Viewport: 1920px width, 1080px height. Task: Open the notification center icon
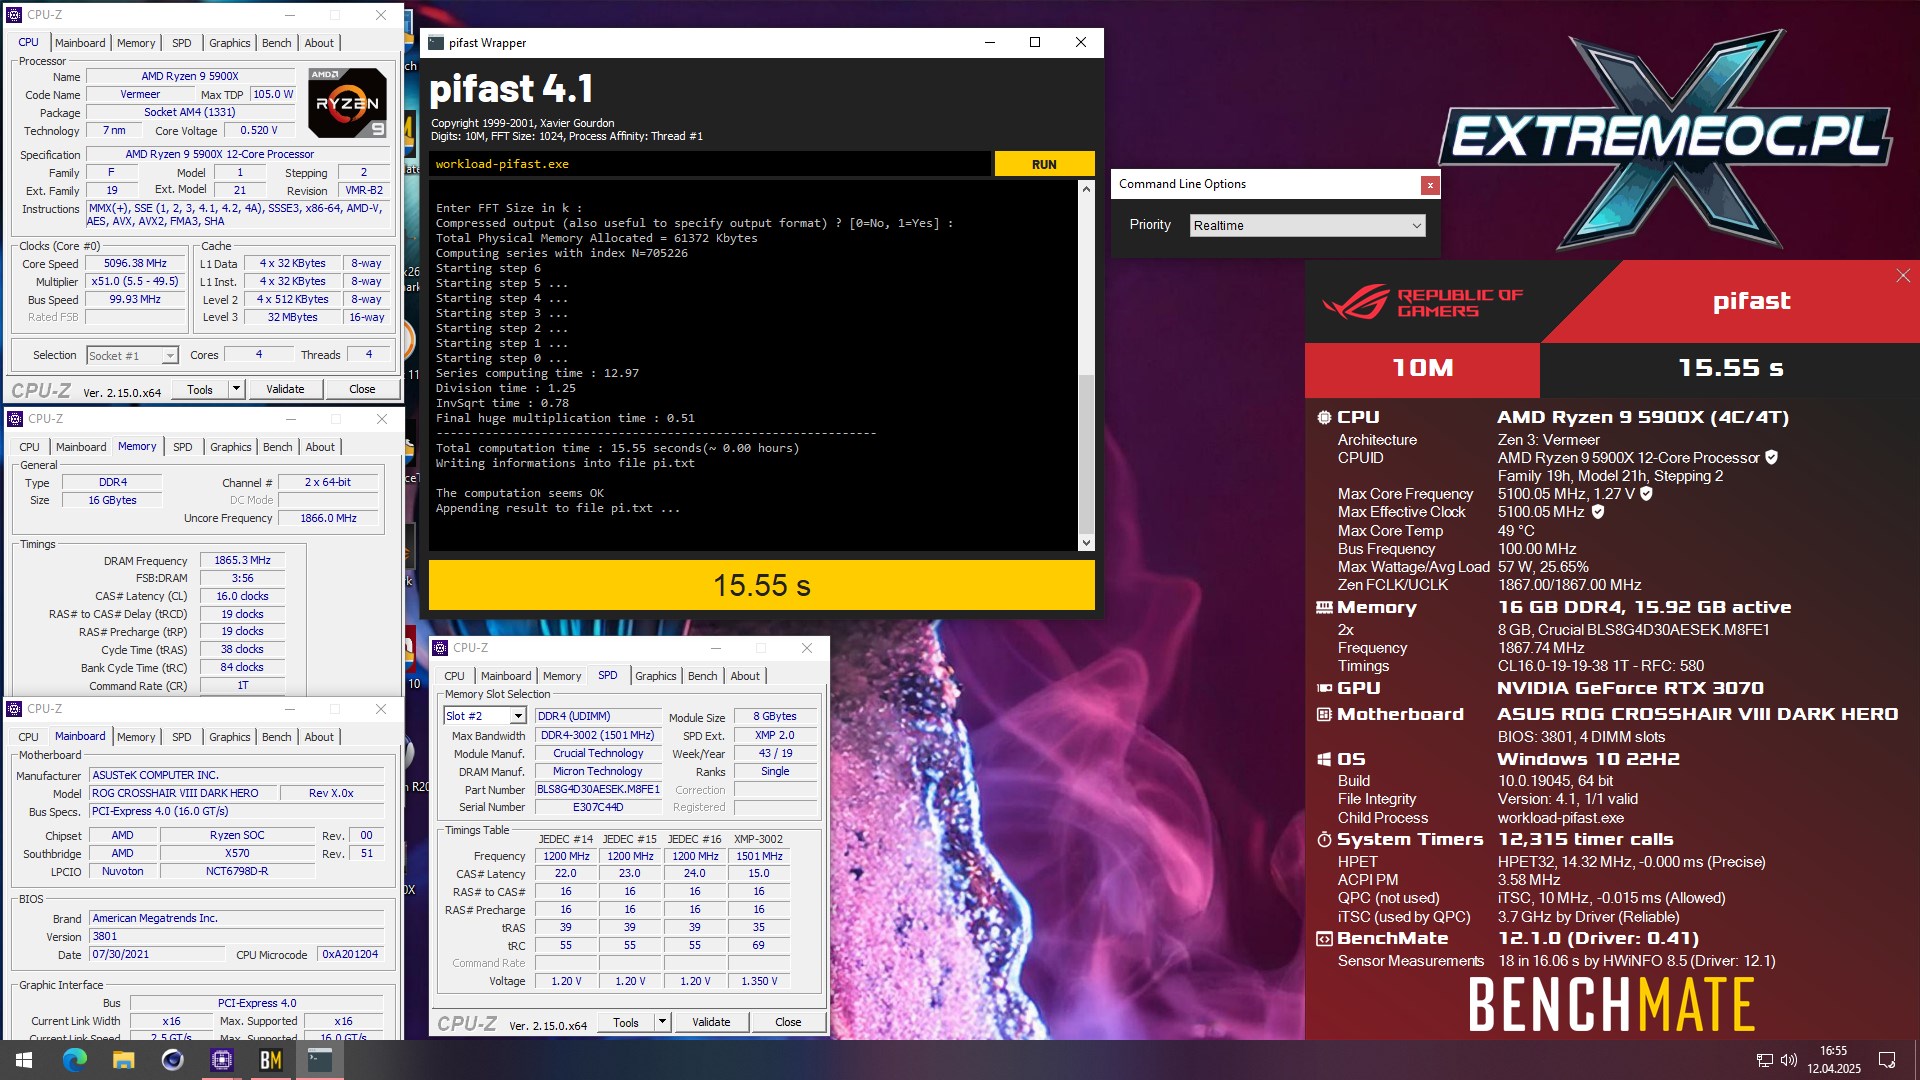(x=1887, y=1060)
